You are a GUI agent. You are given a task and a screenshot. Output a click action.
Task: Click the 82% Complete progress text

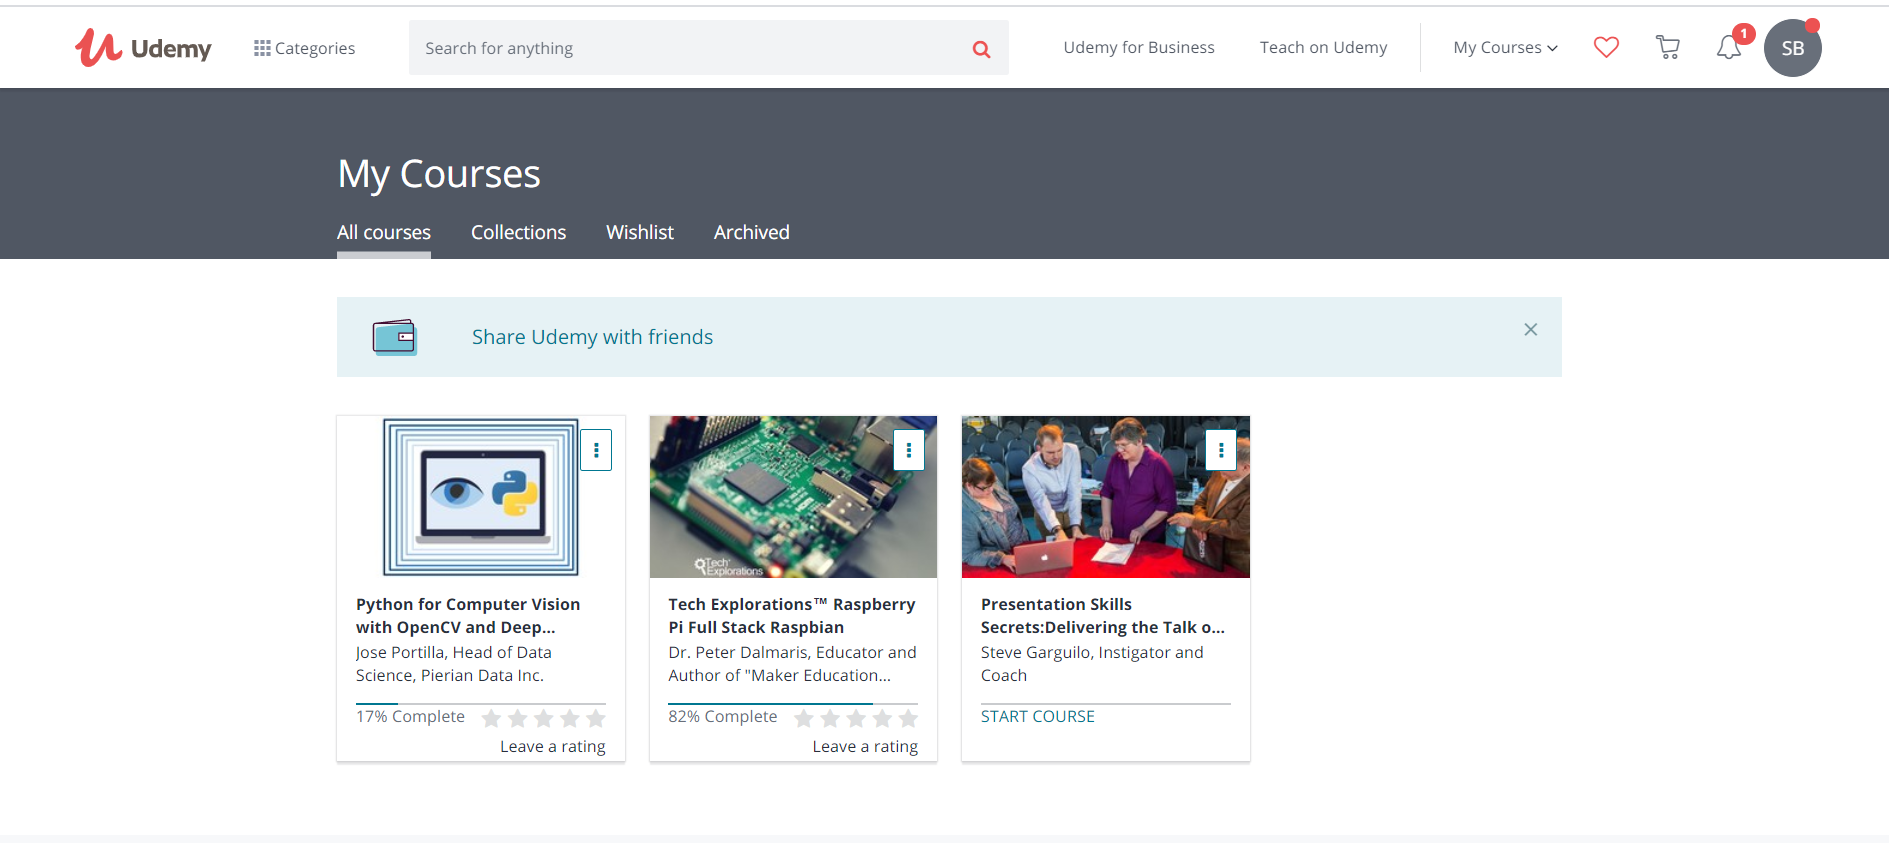pyautogui.click(x=723, y=716)
